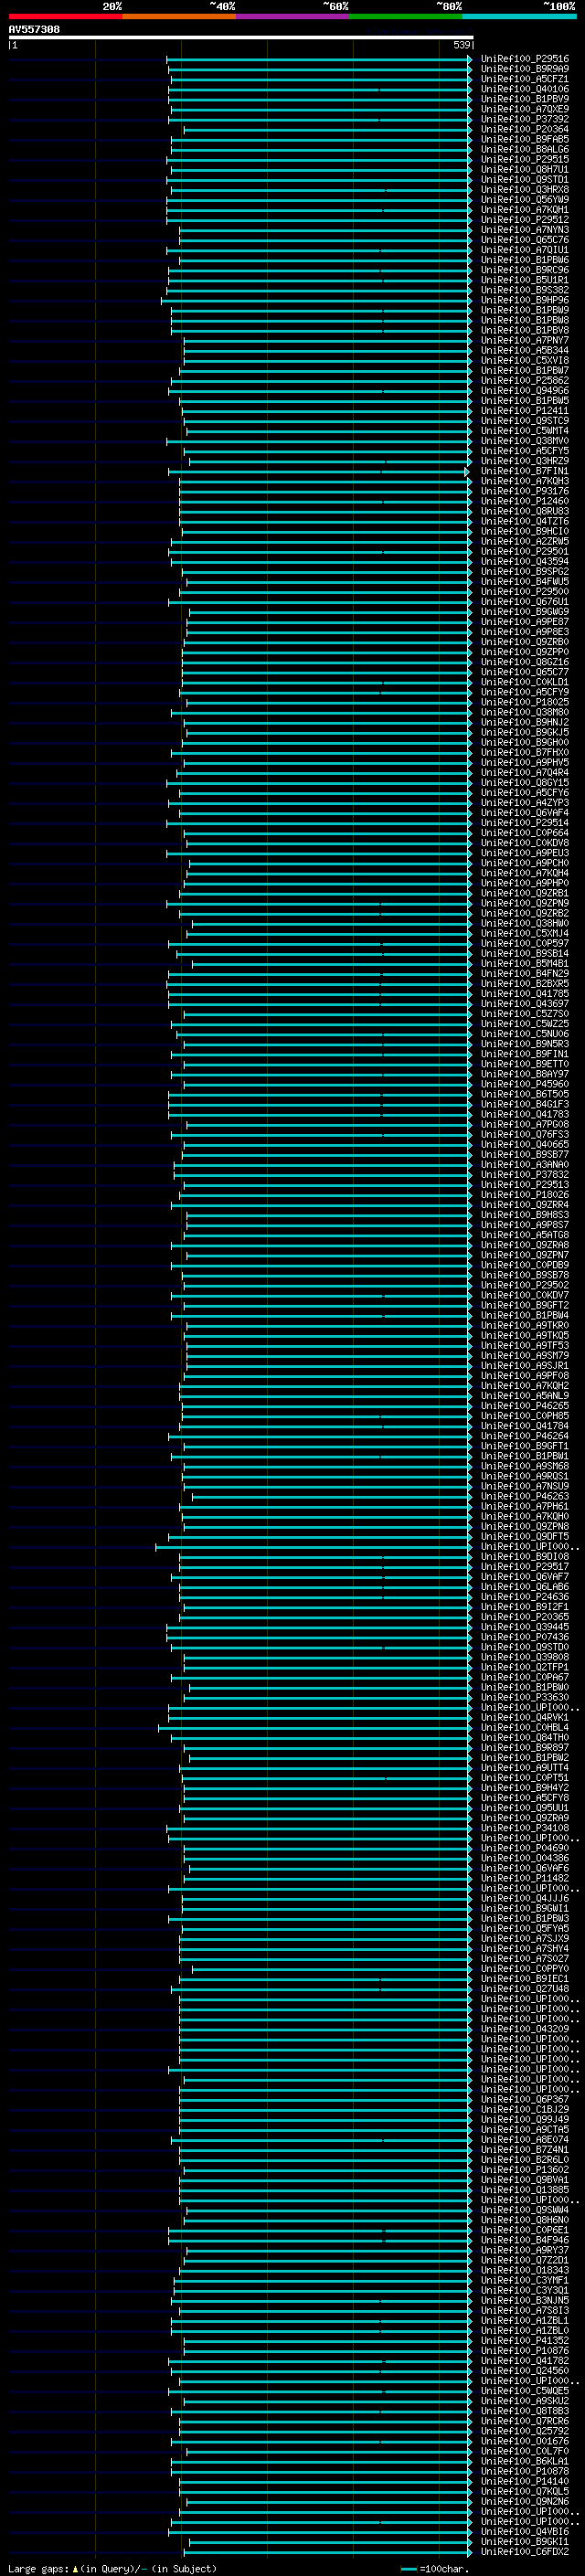Select the UniRef100_P10876 label

coord(524,2350)
